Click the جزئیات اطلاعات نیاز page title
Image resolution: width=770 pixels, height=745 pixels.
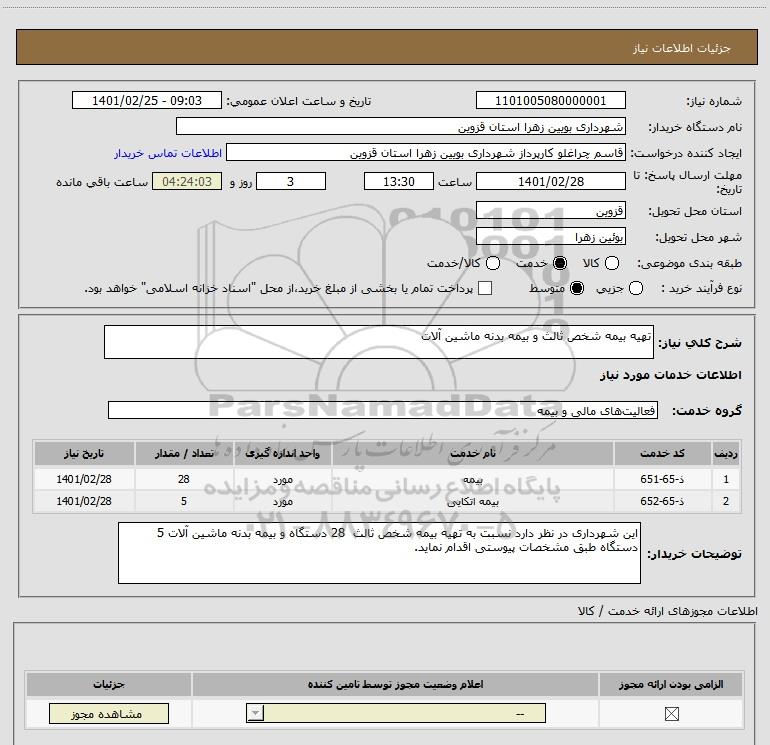point(682,48)
